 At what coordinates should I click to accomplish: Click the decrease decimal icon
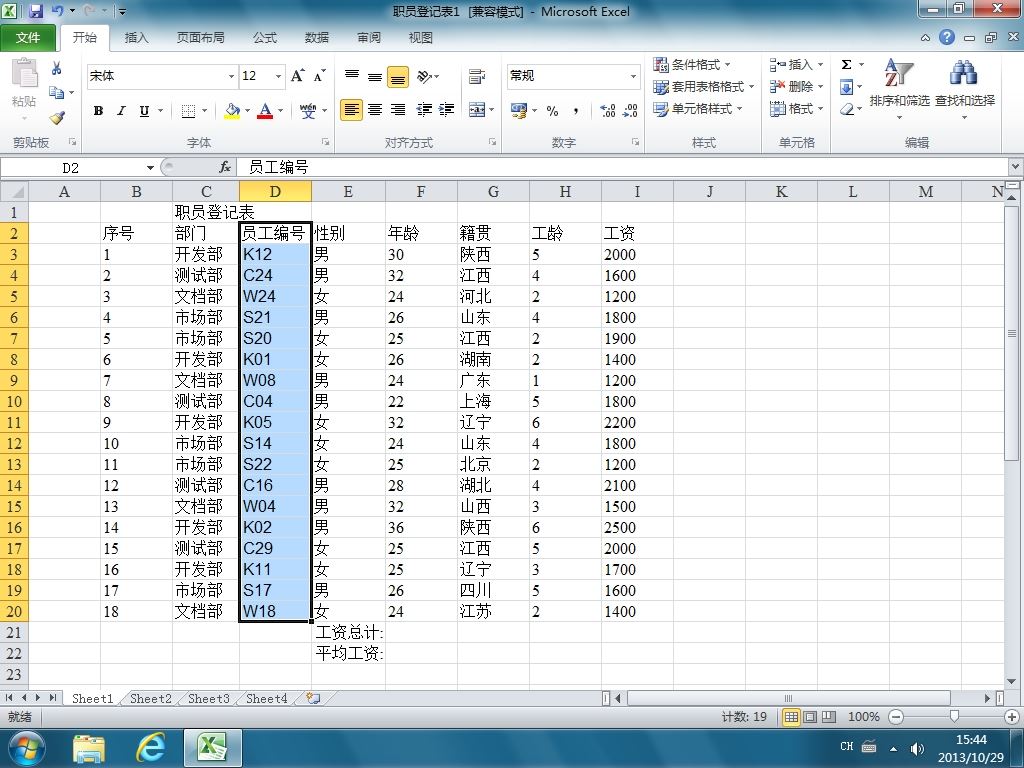coord(630,111)
